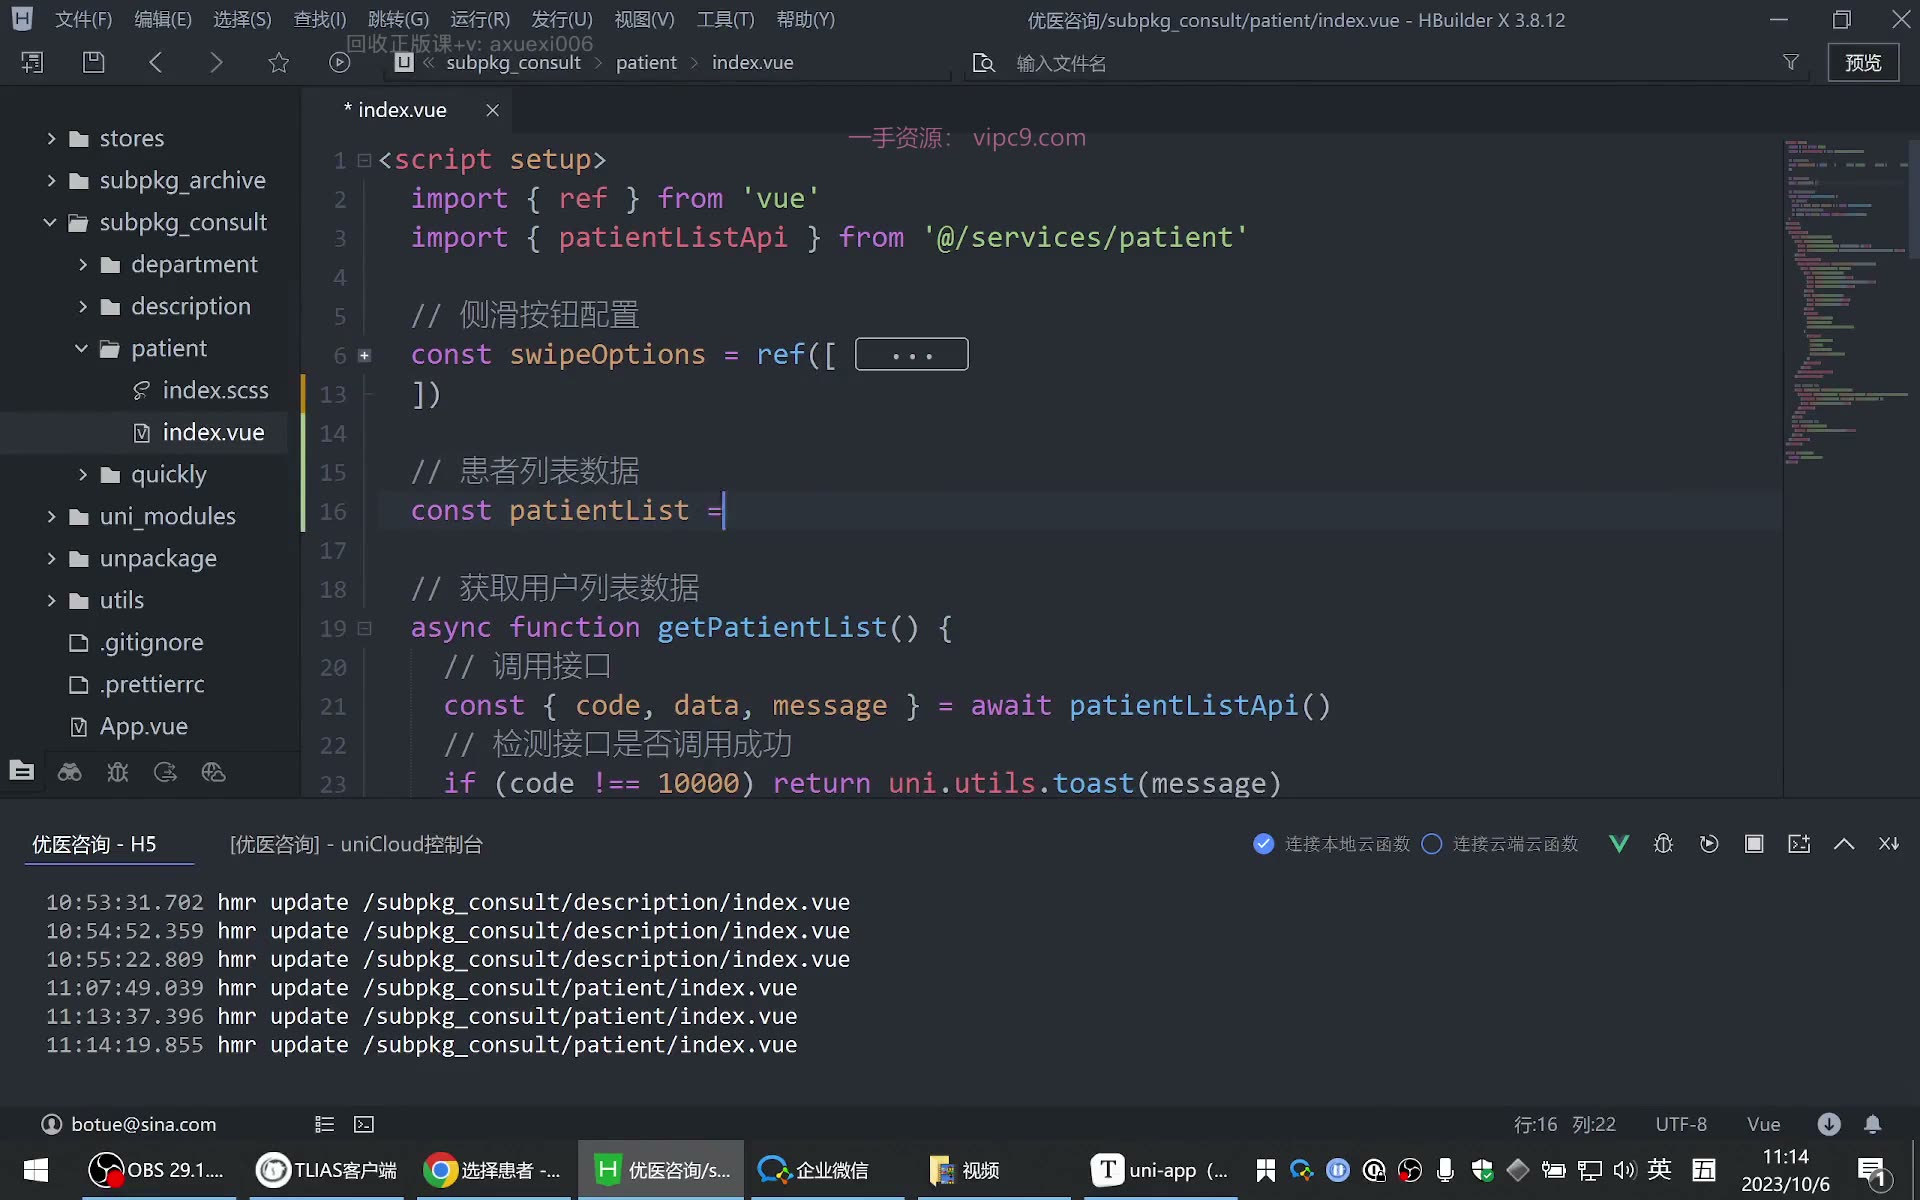Click the 预览 preview button

[1863, 62]
